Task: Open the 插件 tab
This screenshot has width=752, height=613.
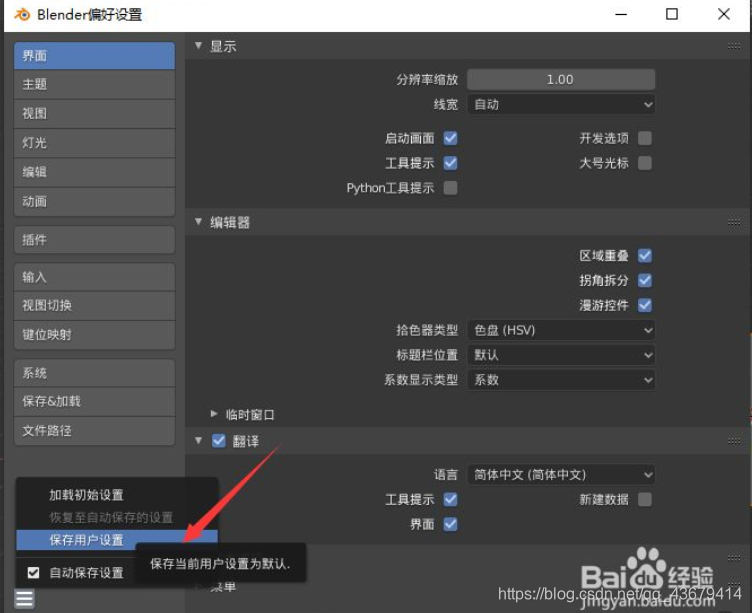Action: 94,240
